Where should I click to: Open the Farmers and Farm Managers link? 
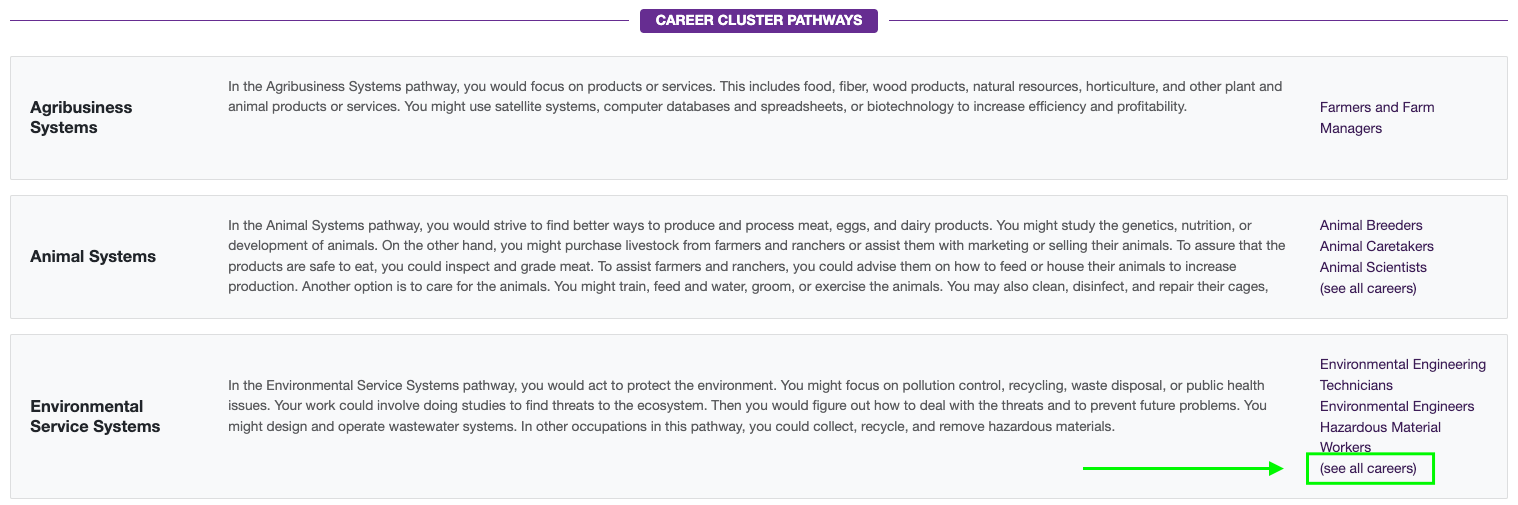coord(1377,118)
